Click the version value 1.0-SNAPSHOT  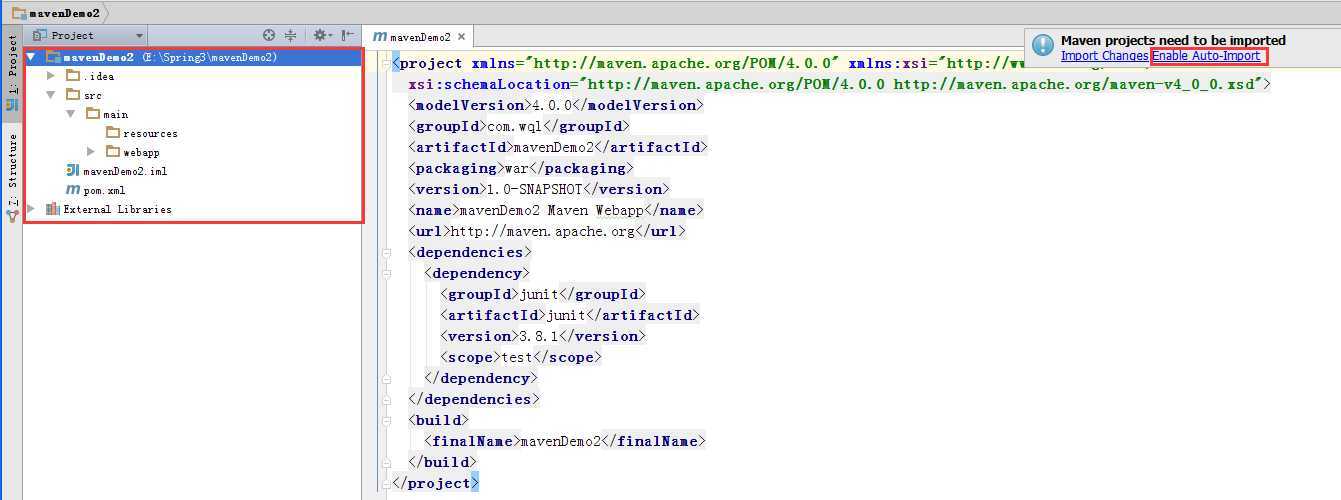pyautogui.click(x=533, y=189)
